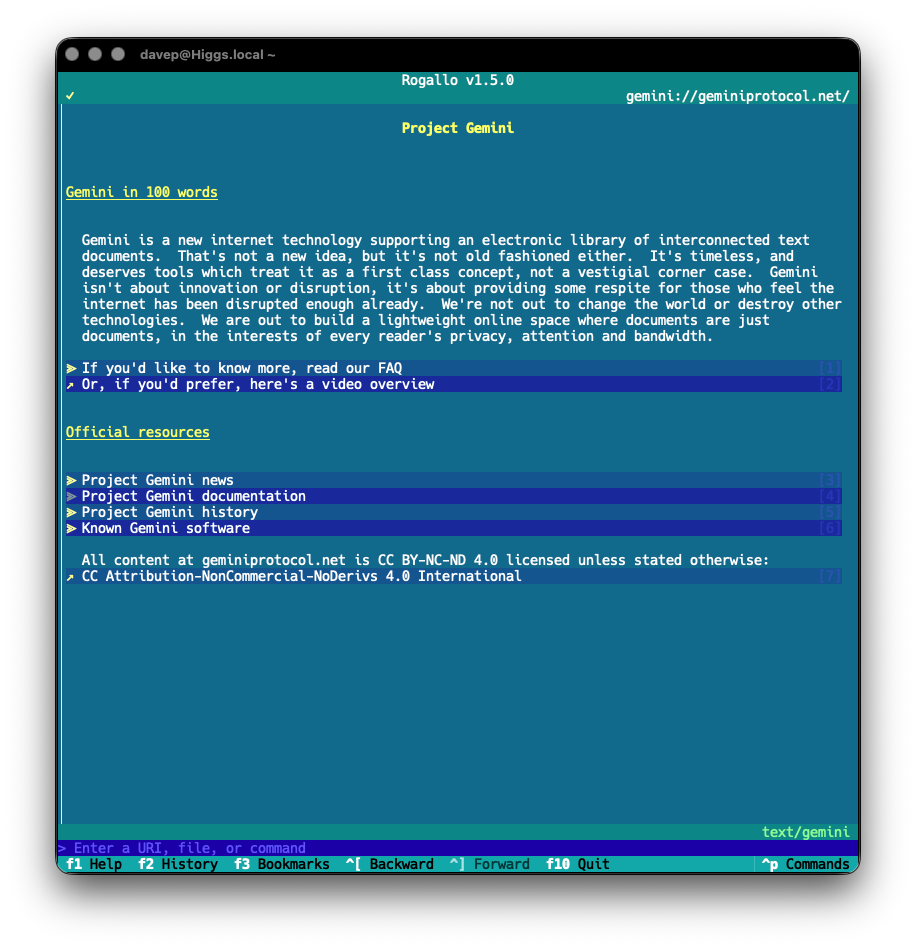Open Project Gemini documentation link
Screen dimensions: 916x948
pyautogui.click(x=453, y=496)
